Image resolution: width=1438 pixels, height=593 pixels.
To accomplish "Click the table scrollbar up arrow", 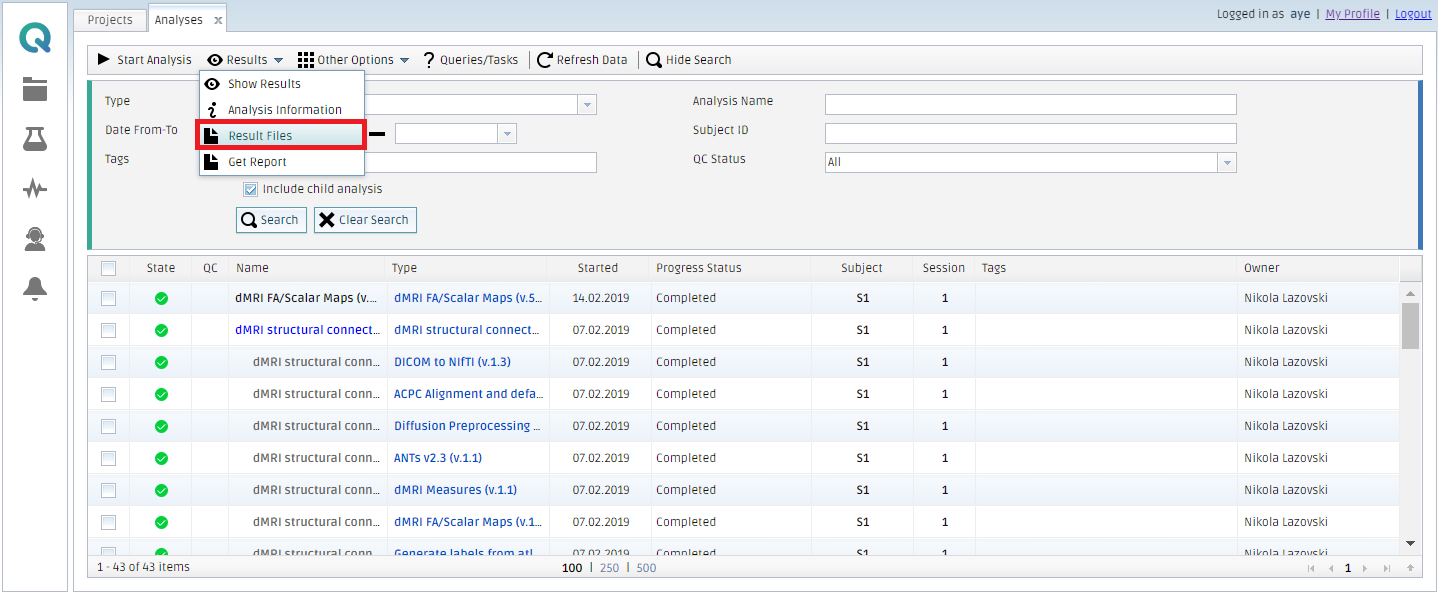I will (1410, 293).
